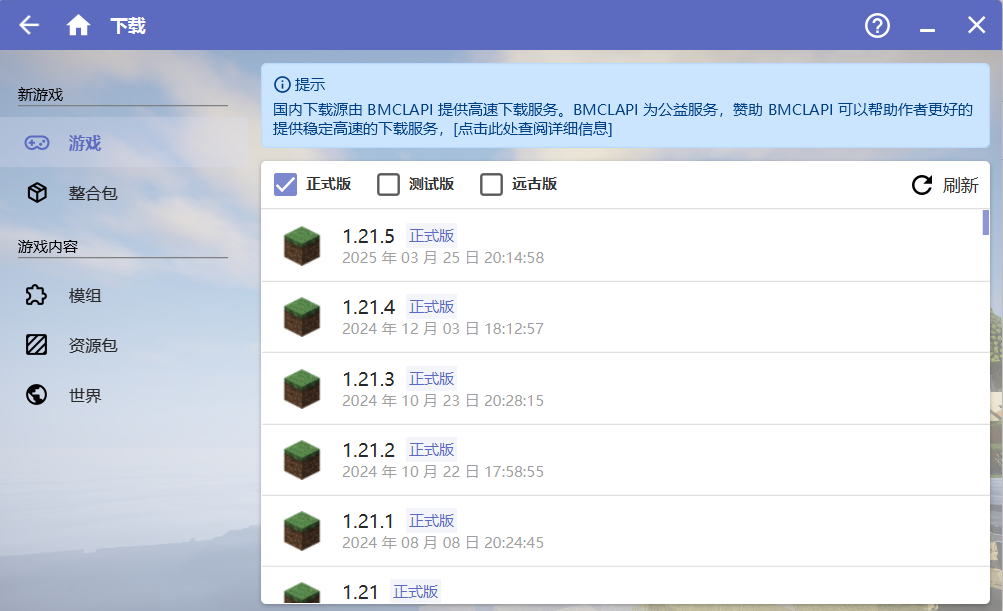Select the 游戏 sidebar tab
Image resolution: width=1003 pixels, height=611 pixels.
pyautogui.click(x=124, y=143)
